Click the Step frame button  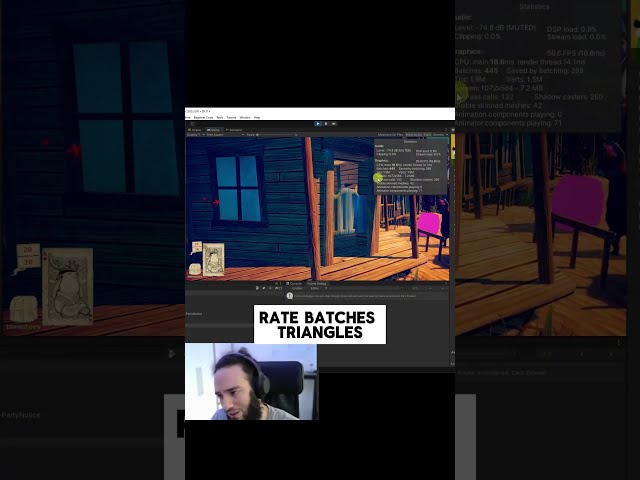click(x=333, y=124)
